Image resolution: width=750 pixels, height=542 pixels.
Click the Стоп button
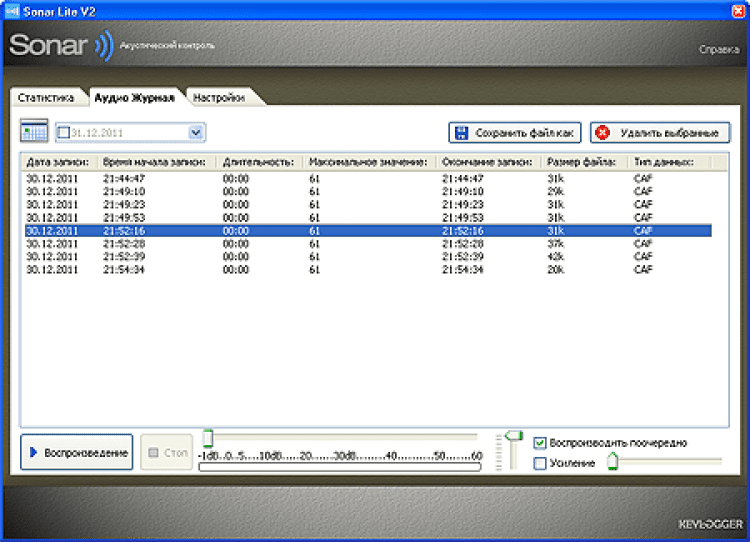coord(166,452)
